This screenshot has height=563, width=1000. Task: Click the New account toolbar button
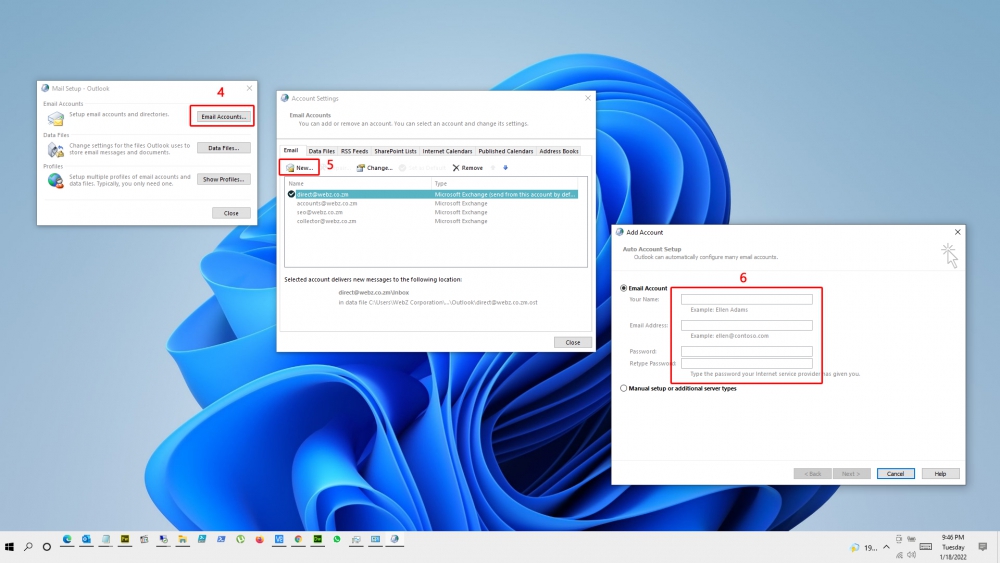299,168
